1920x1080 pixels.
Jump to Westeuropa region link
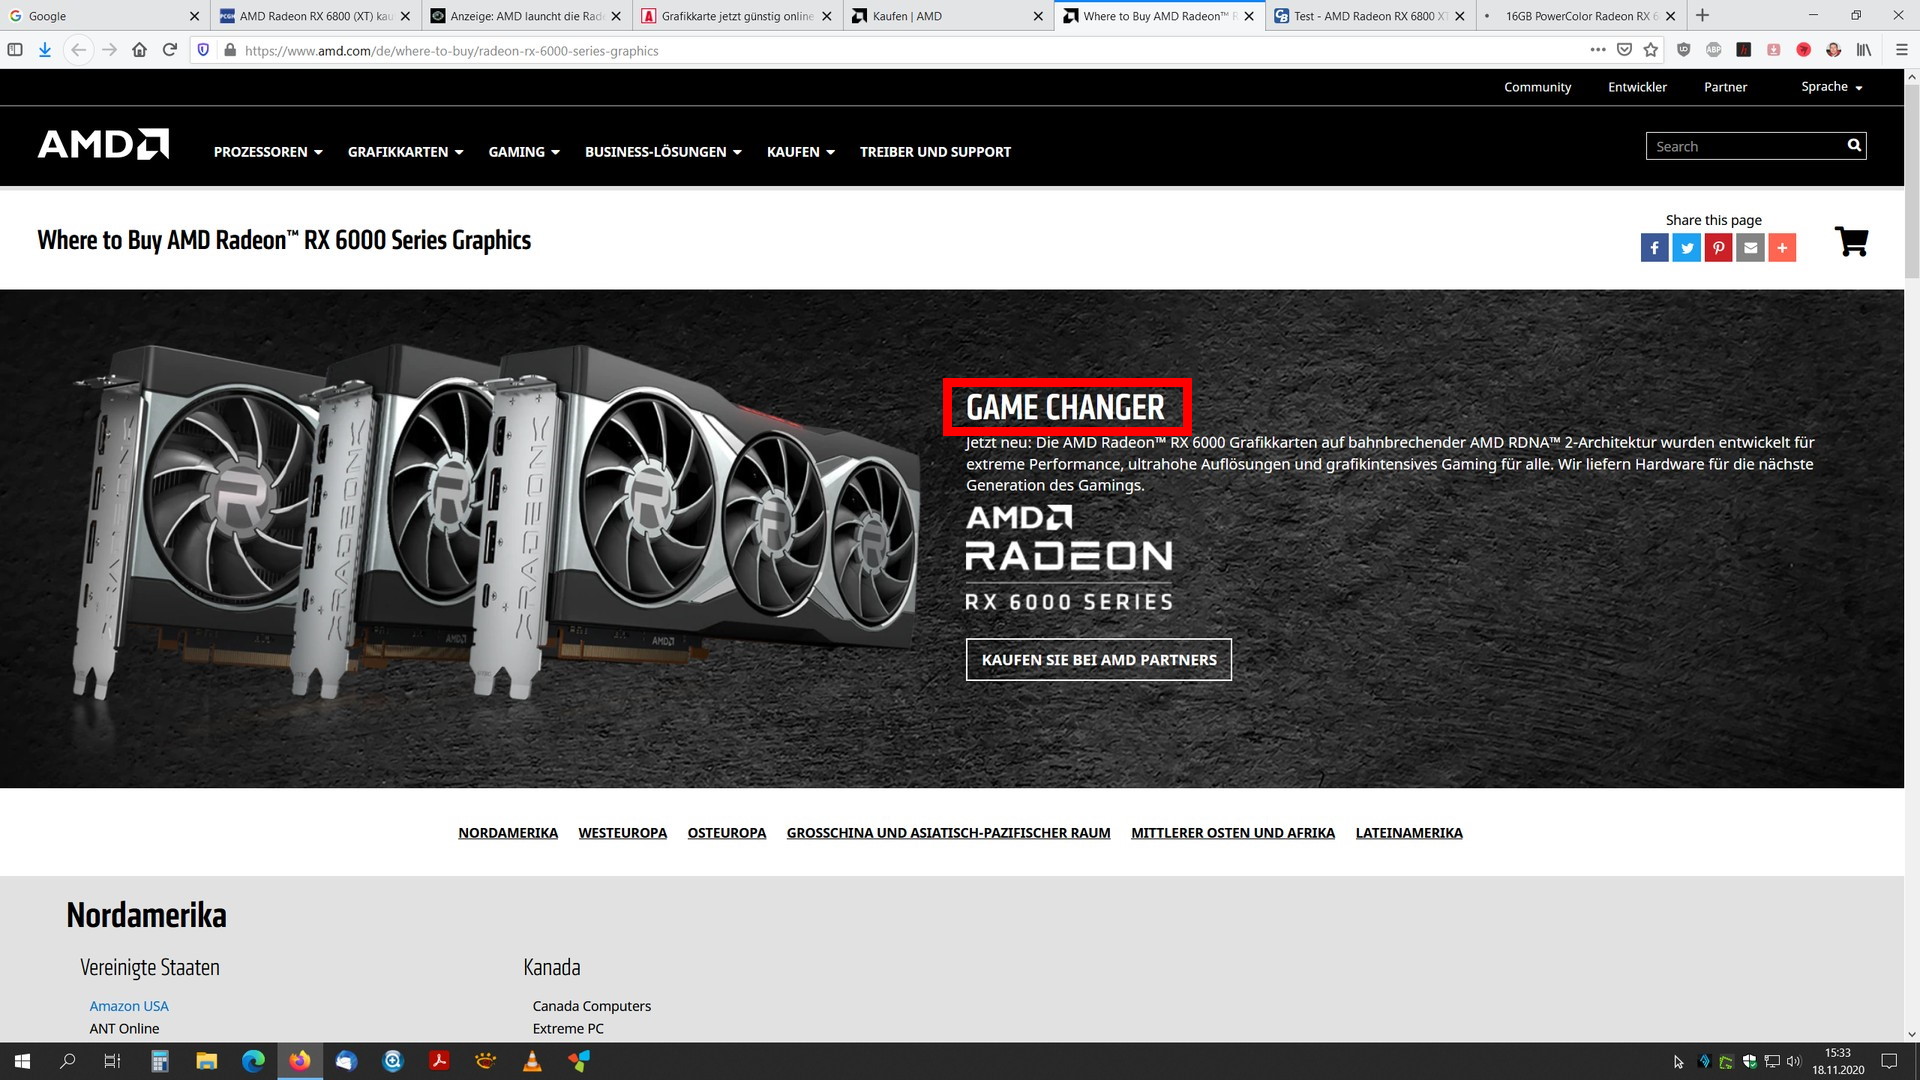pos(622,833)
